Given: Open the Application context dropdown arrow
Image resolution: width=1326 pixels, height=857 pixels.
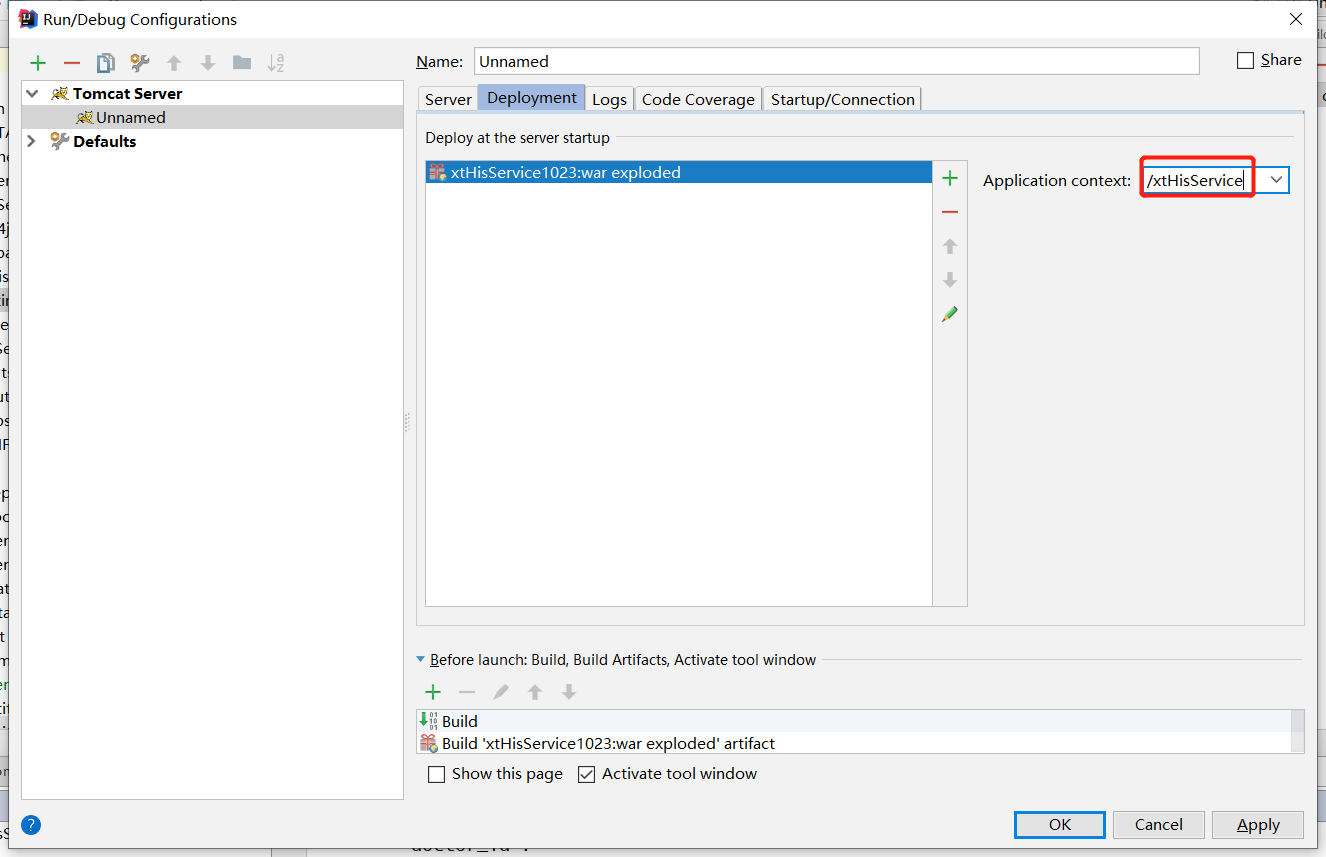Looking at the screenshot, I should coord(1276,180).
